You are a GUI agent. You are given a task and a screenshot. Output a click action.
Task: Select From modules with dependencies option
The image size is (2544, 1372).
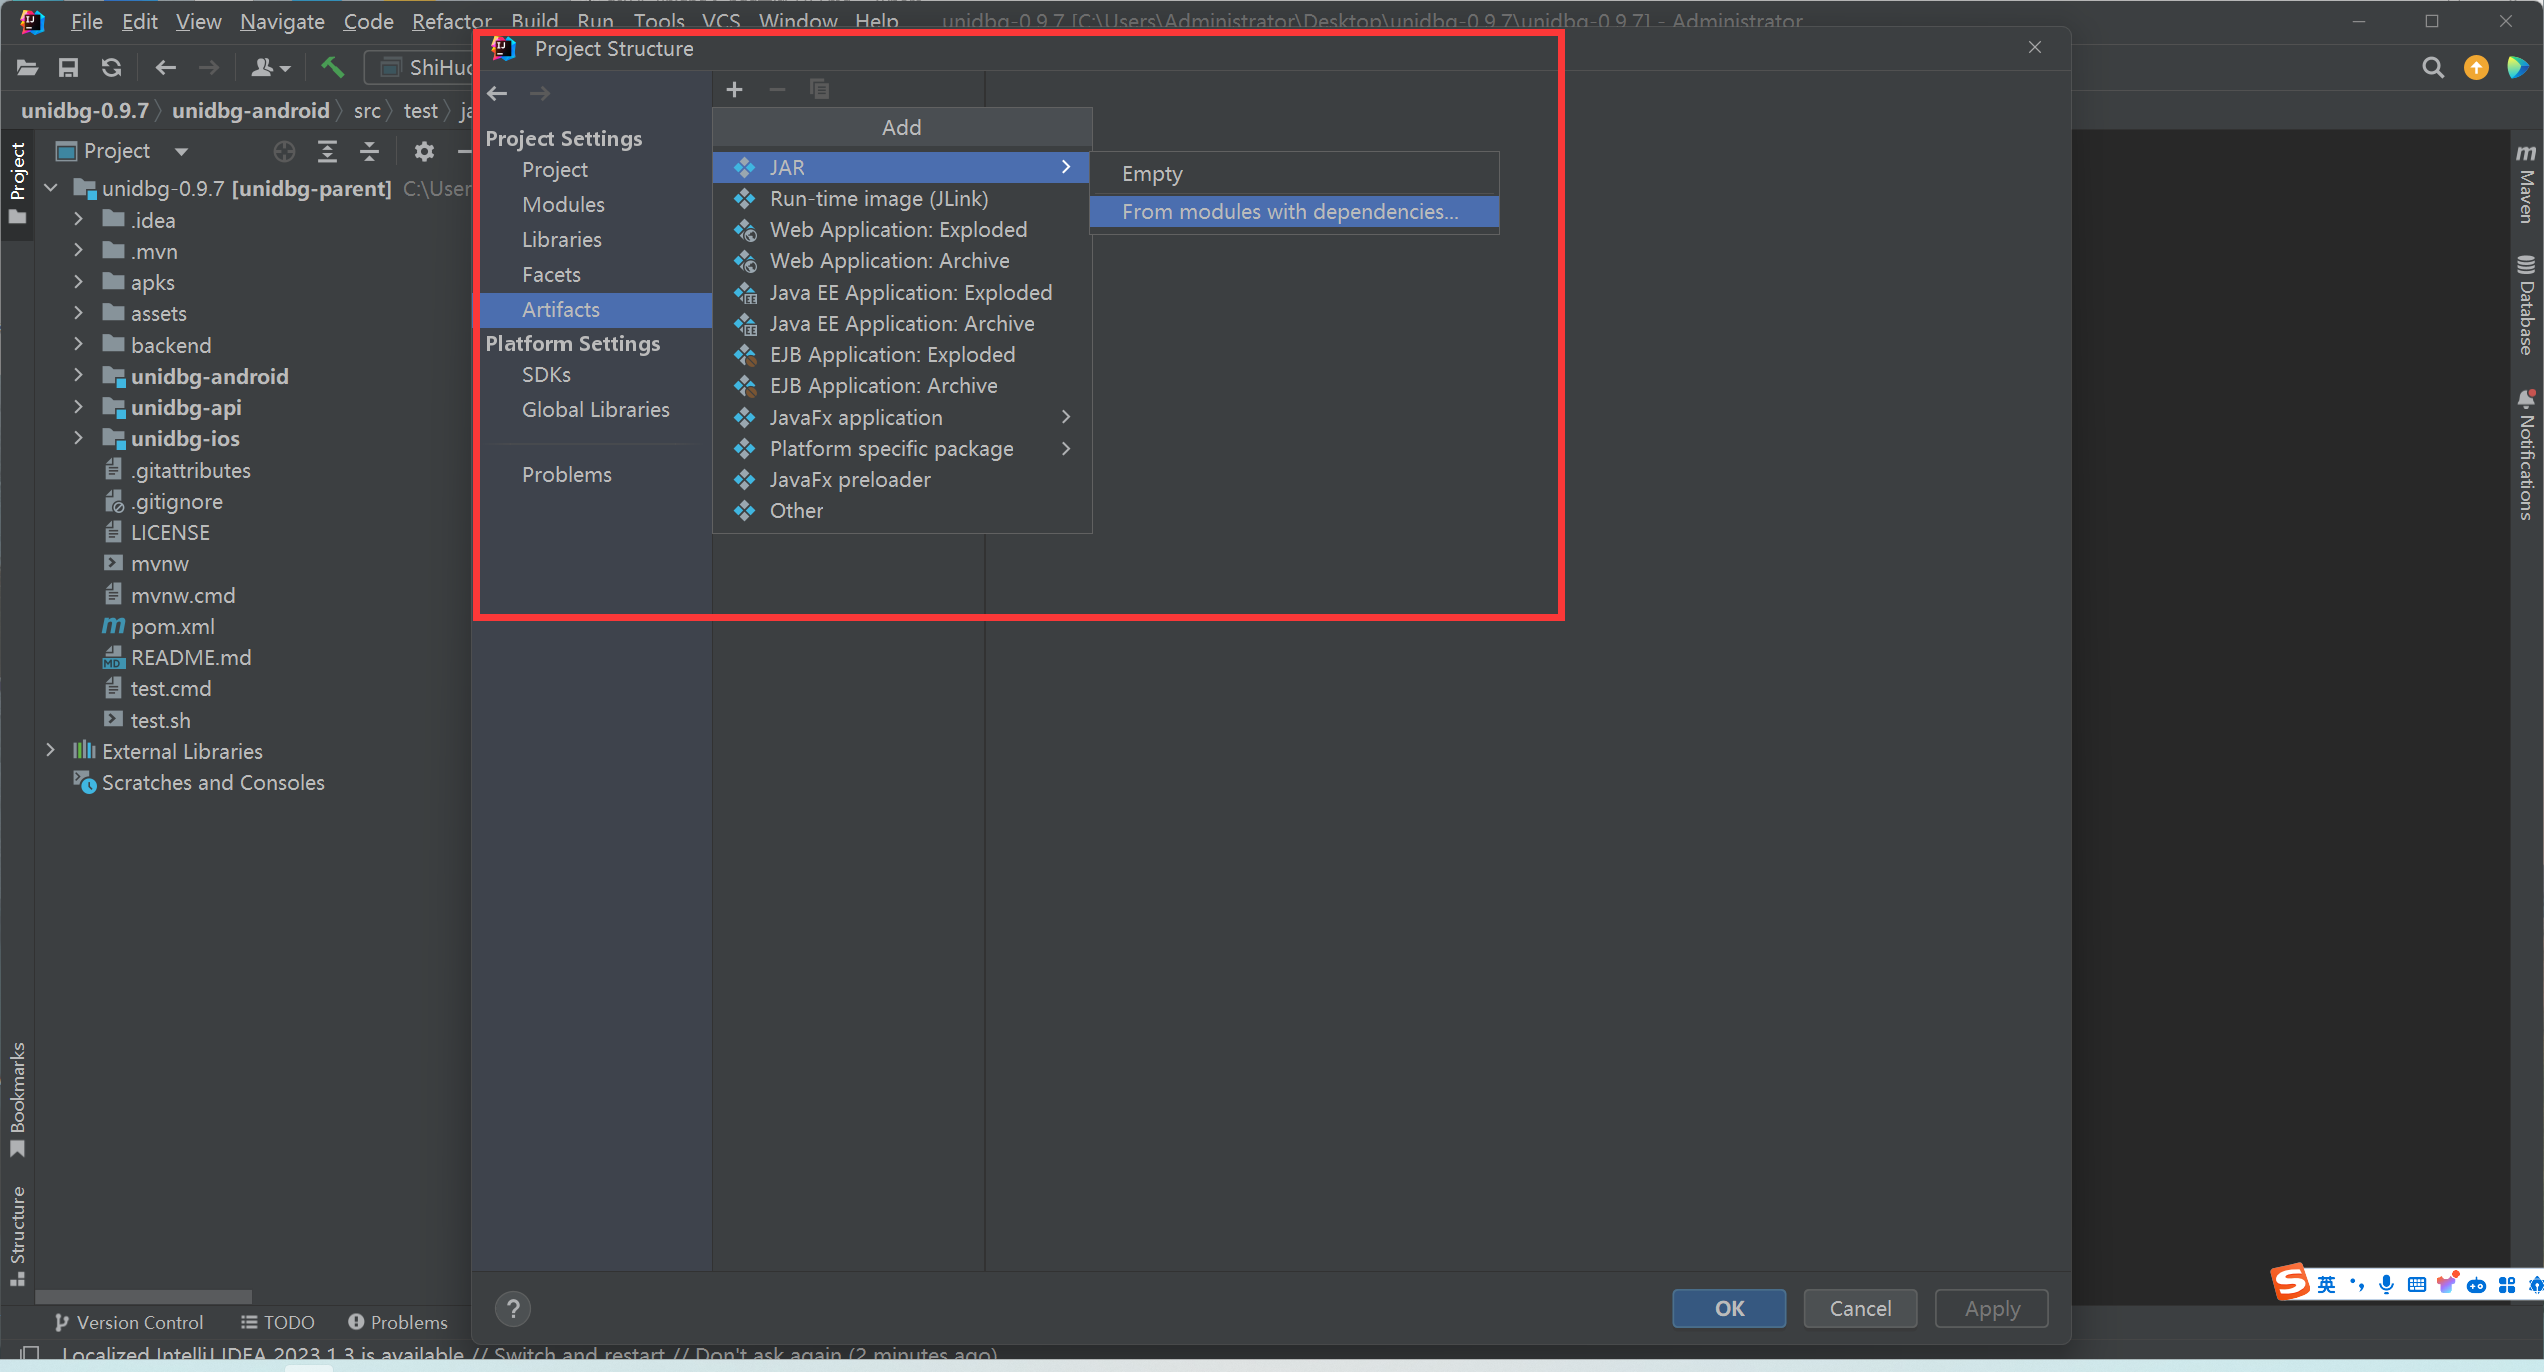tap(1291, 211)
